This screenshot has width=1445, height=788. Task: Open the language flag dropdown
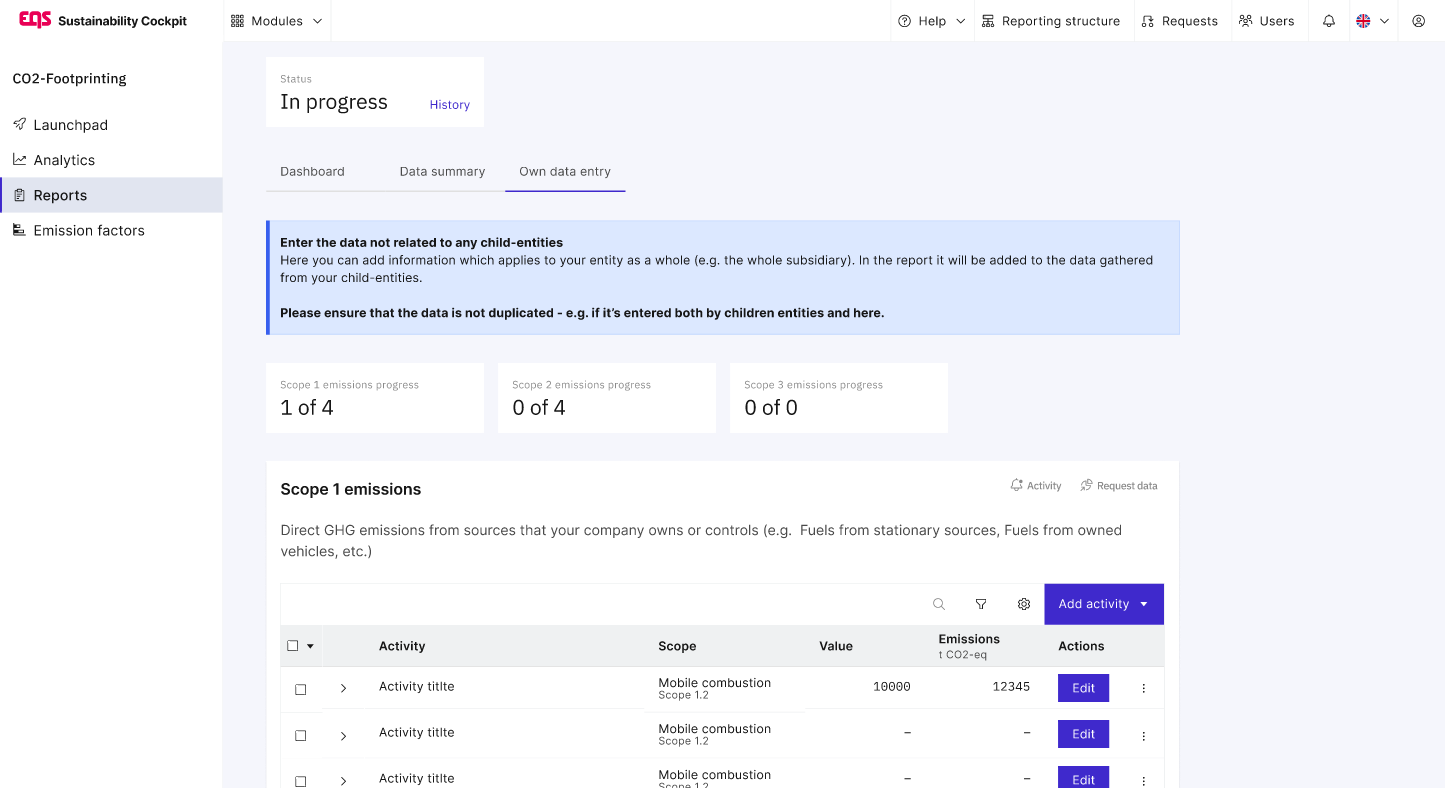(1372, 21)
